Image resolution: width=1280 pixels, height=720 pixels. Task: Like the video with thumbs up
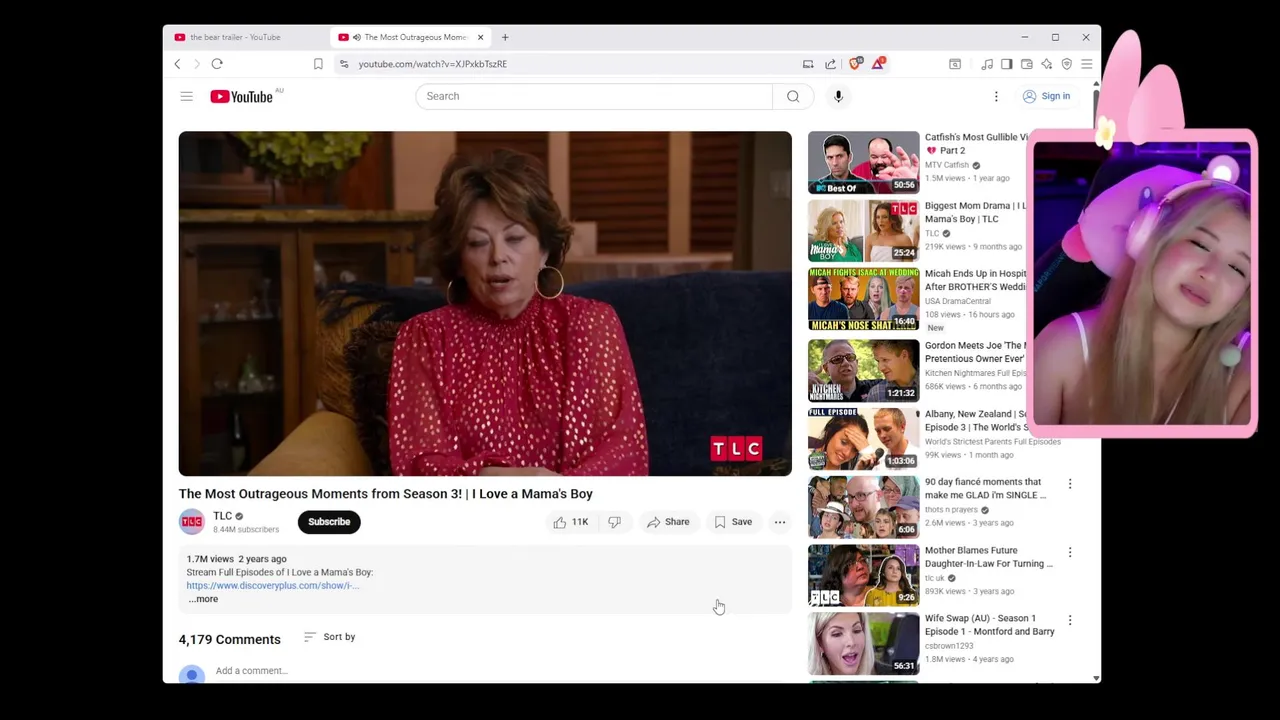571,522
